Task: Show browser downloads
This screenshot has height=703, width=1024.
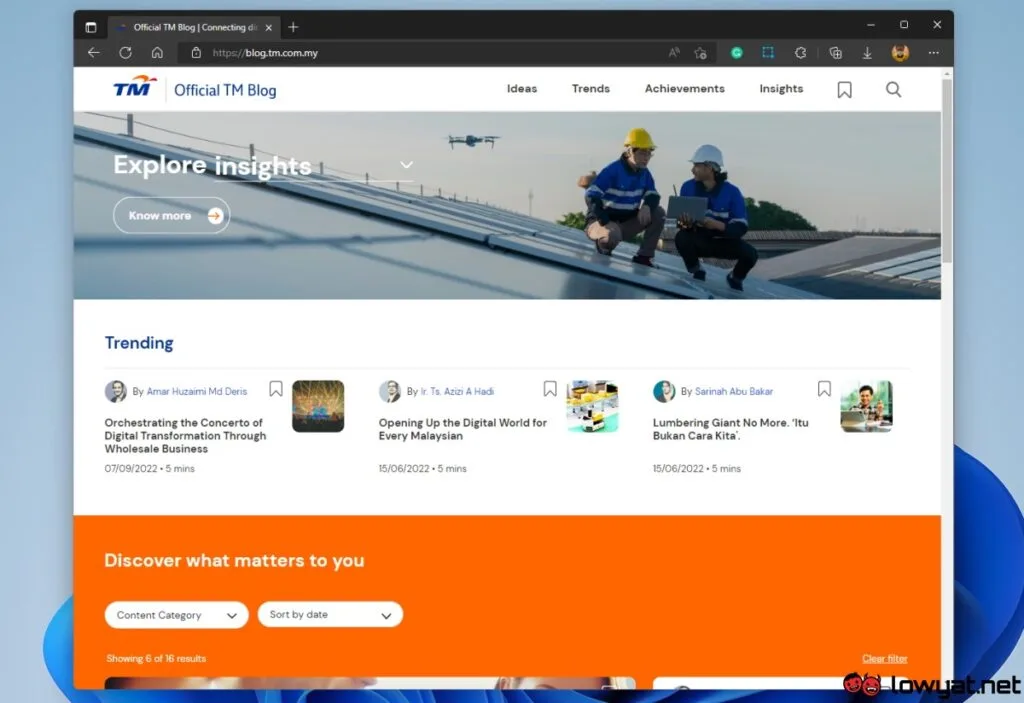Action: (867, 53)
